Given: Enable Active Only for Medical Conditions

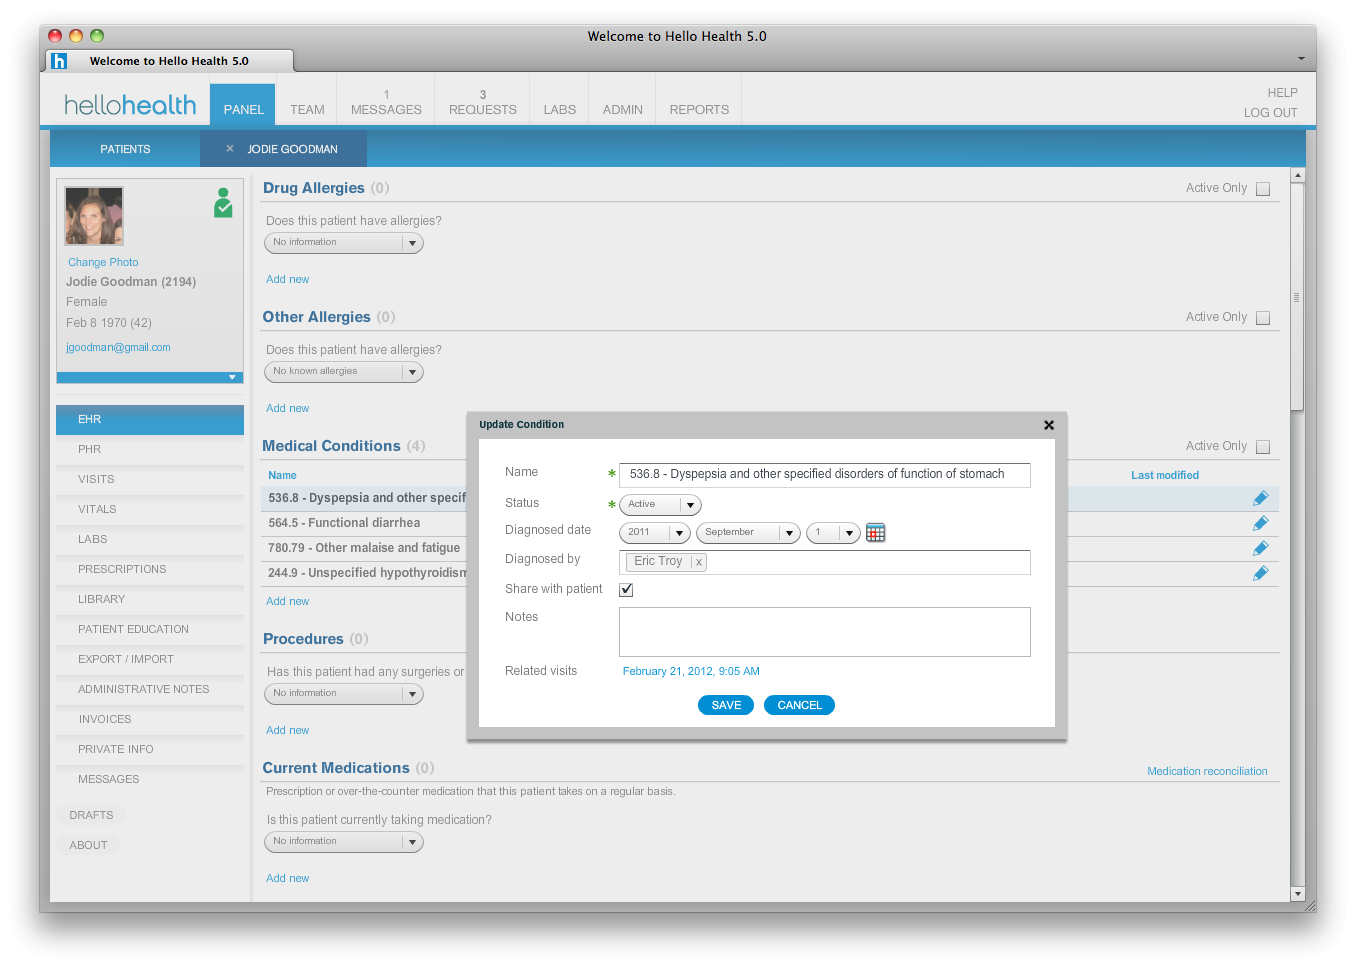Looking at the screenshot, I should pos(1263,446).
